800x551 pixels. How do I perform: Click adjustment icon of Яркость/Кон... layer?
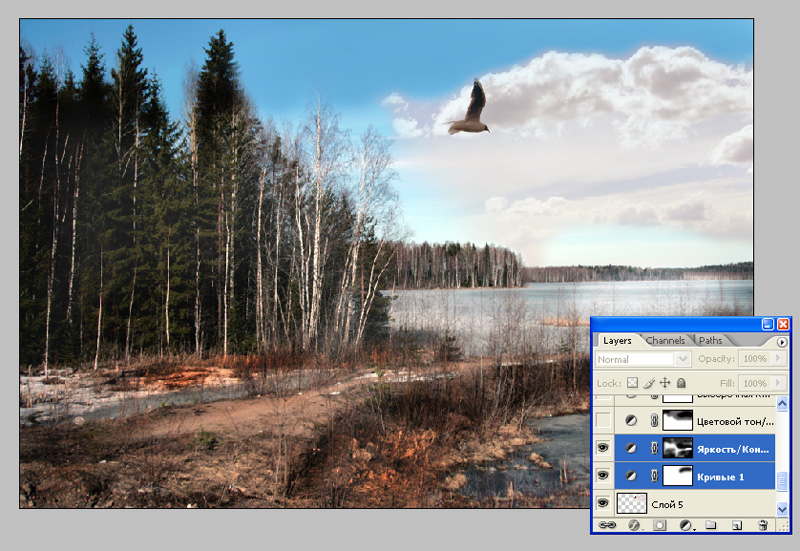[x=631, y=448]
